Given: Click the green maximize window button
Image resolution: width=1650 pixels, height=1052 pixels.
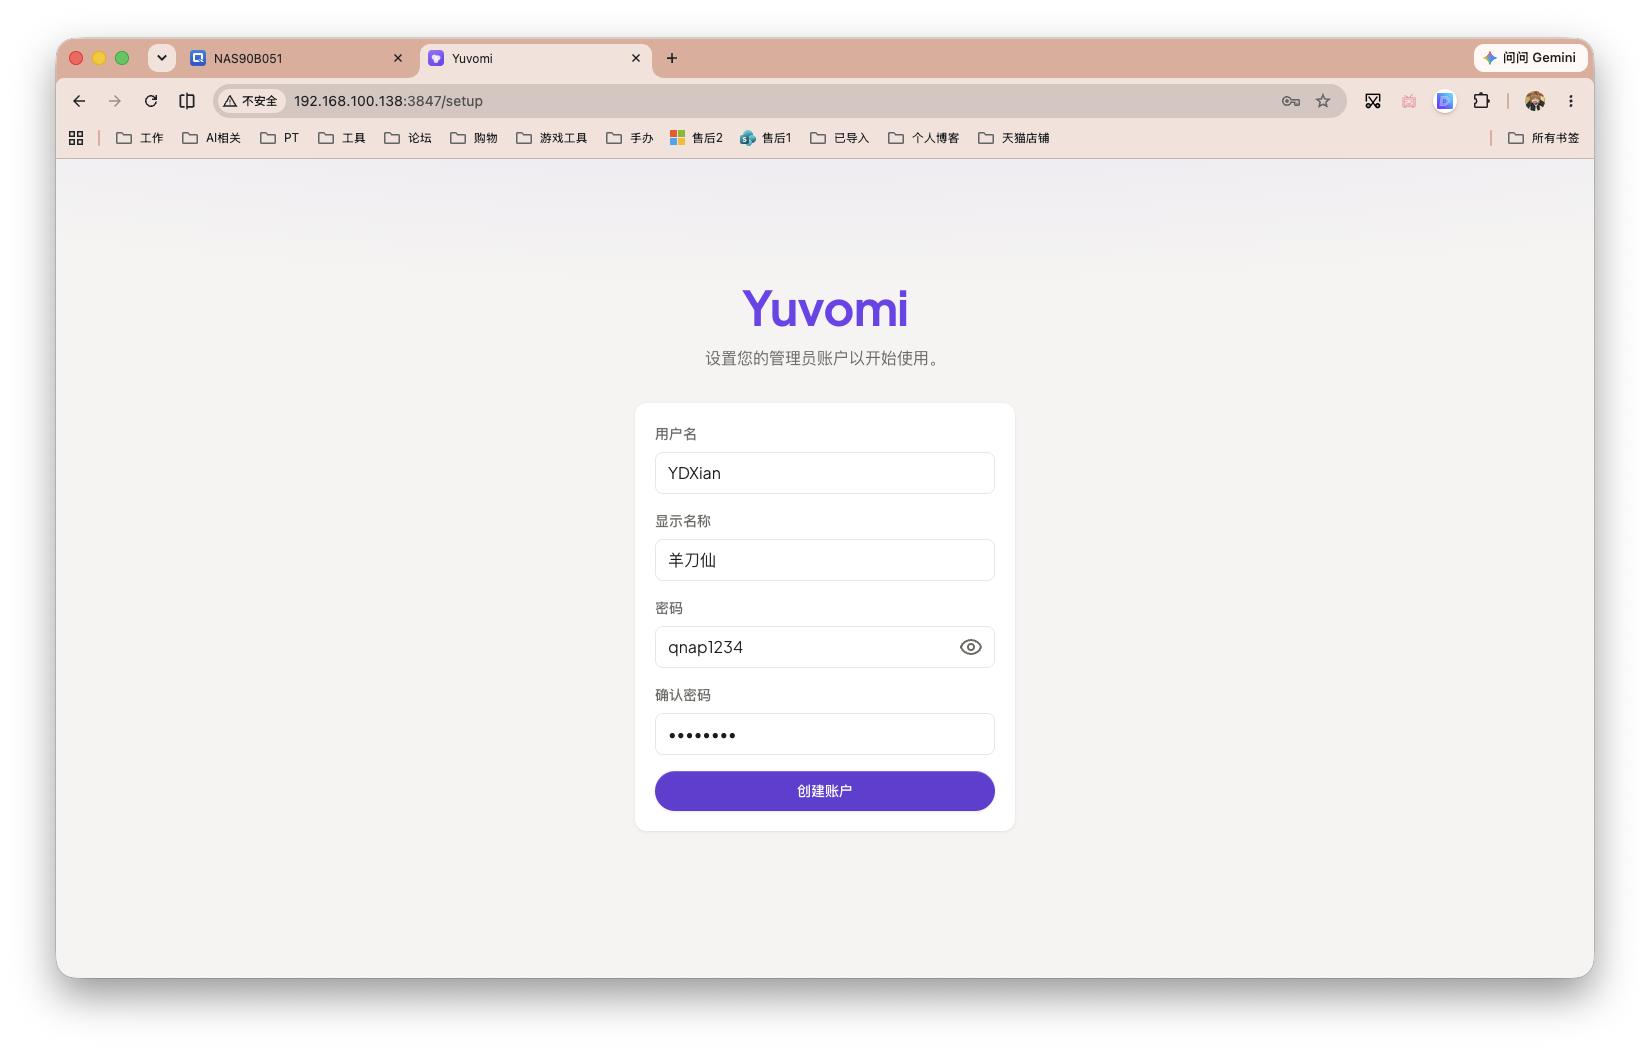Looking at the screenshot, I should click(122, 58).
